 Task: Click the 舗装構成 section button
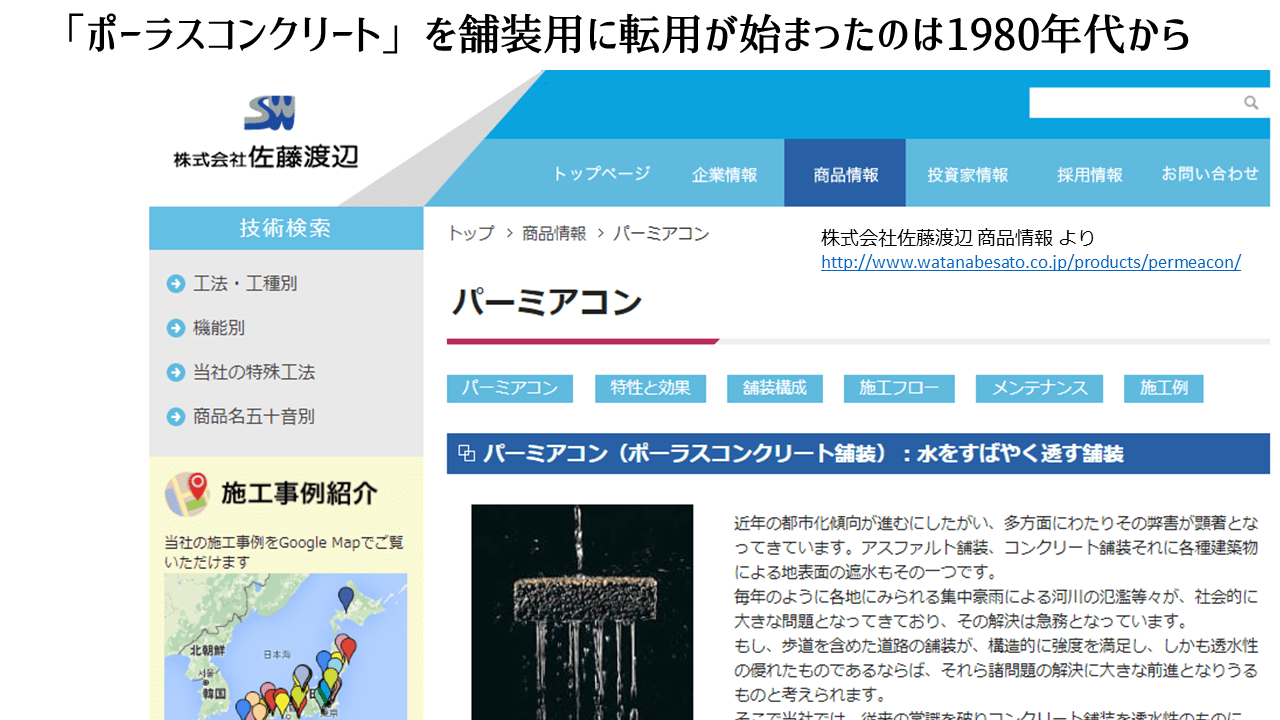(774, 388)
